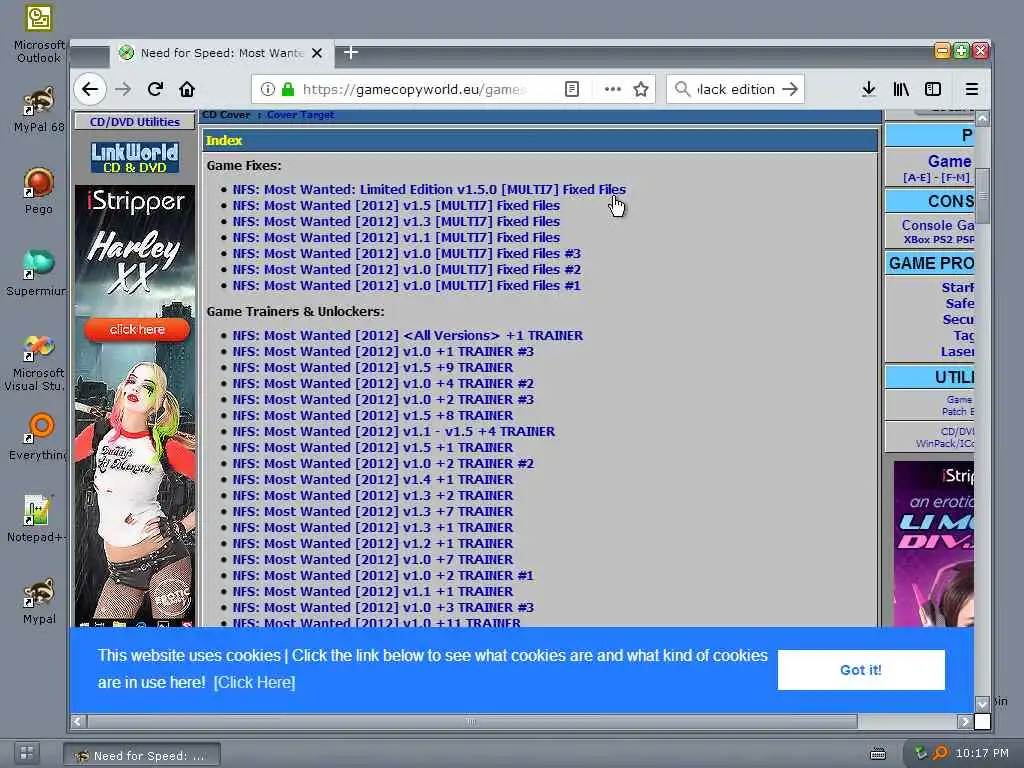
Task: Open the Downloads arrow icon
Action: coord(868,89)
